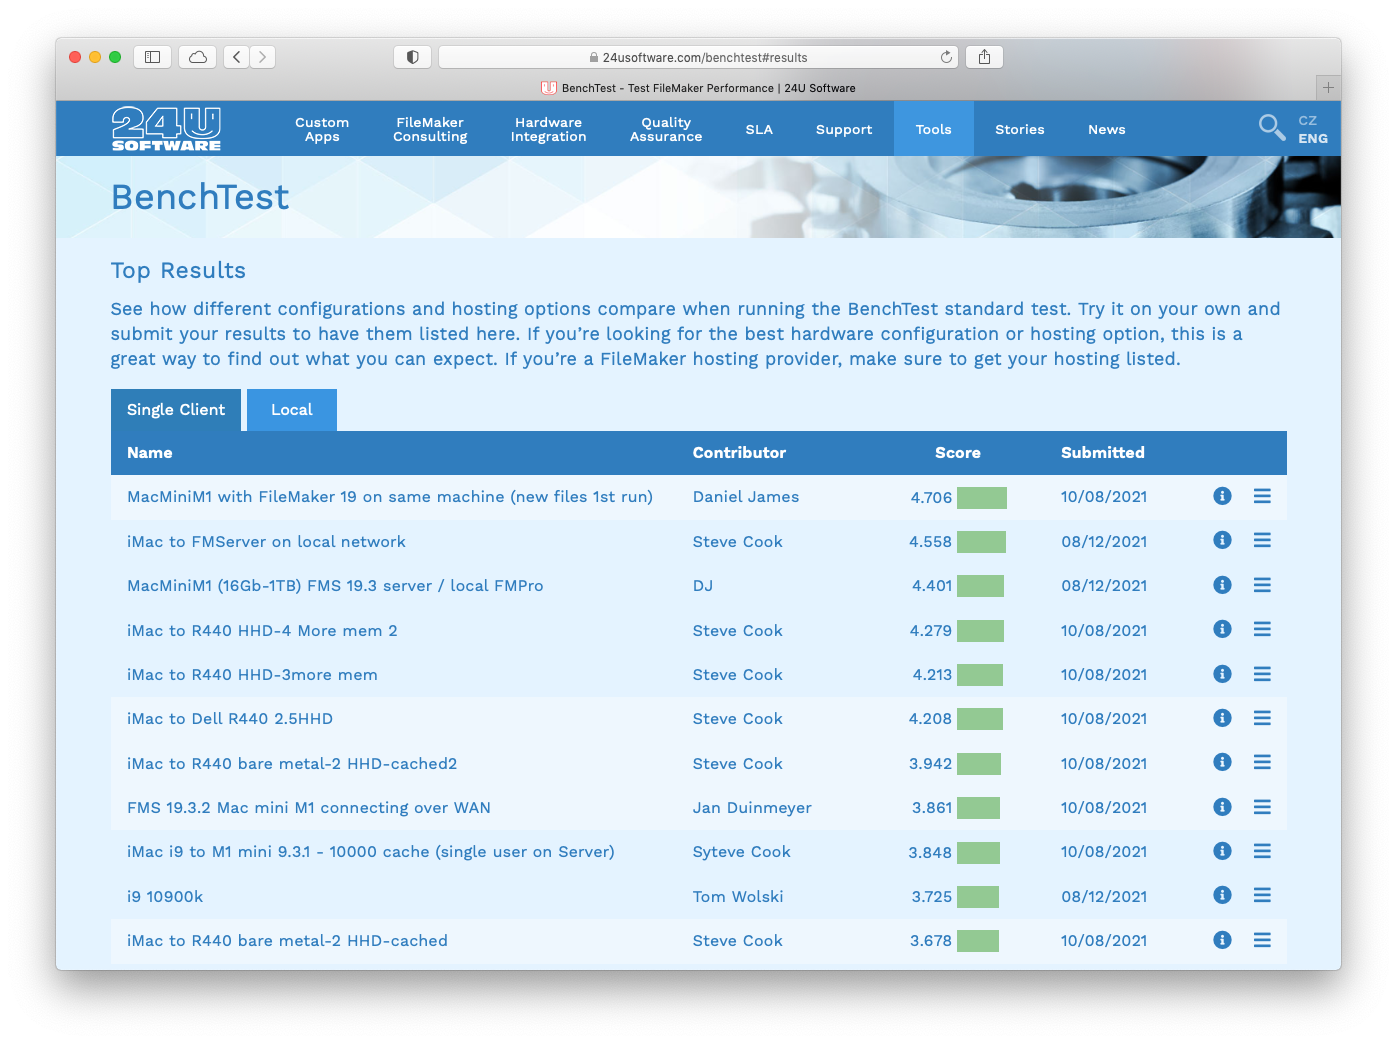Expand details menu for iMac to R440 HHD-3more mem

[x=1262, y=674]
